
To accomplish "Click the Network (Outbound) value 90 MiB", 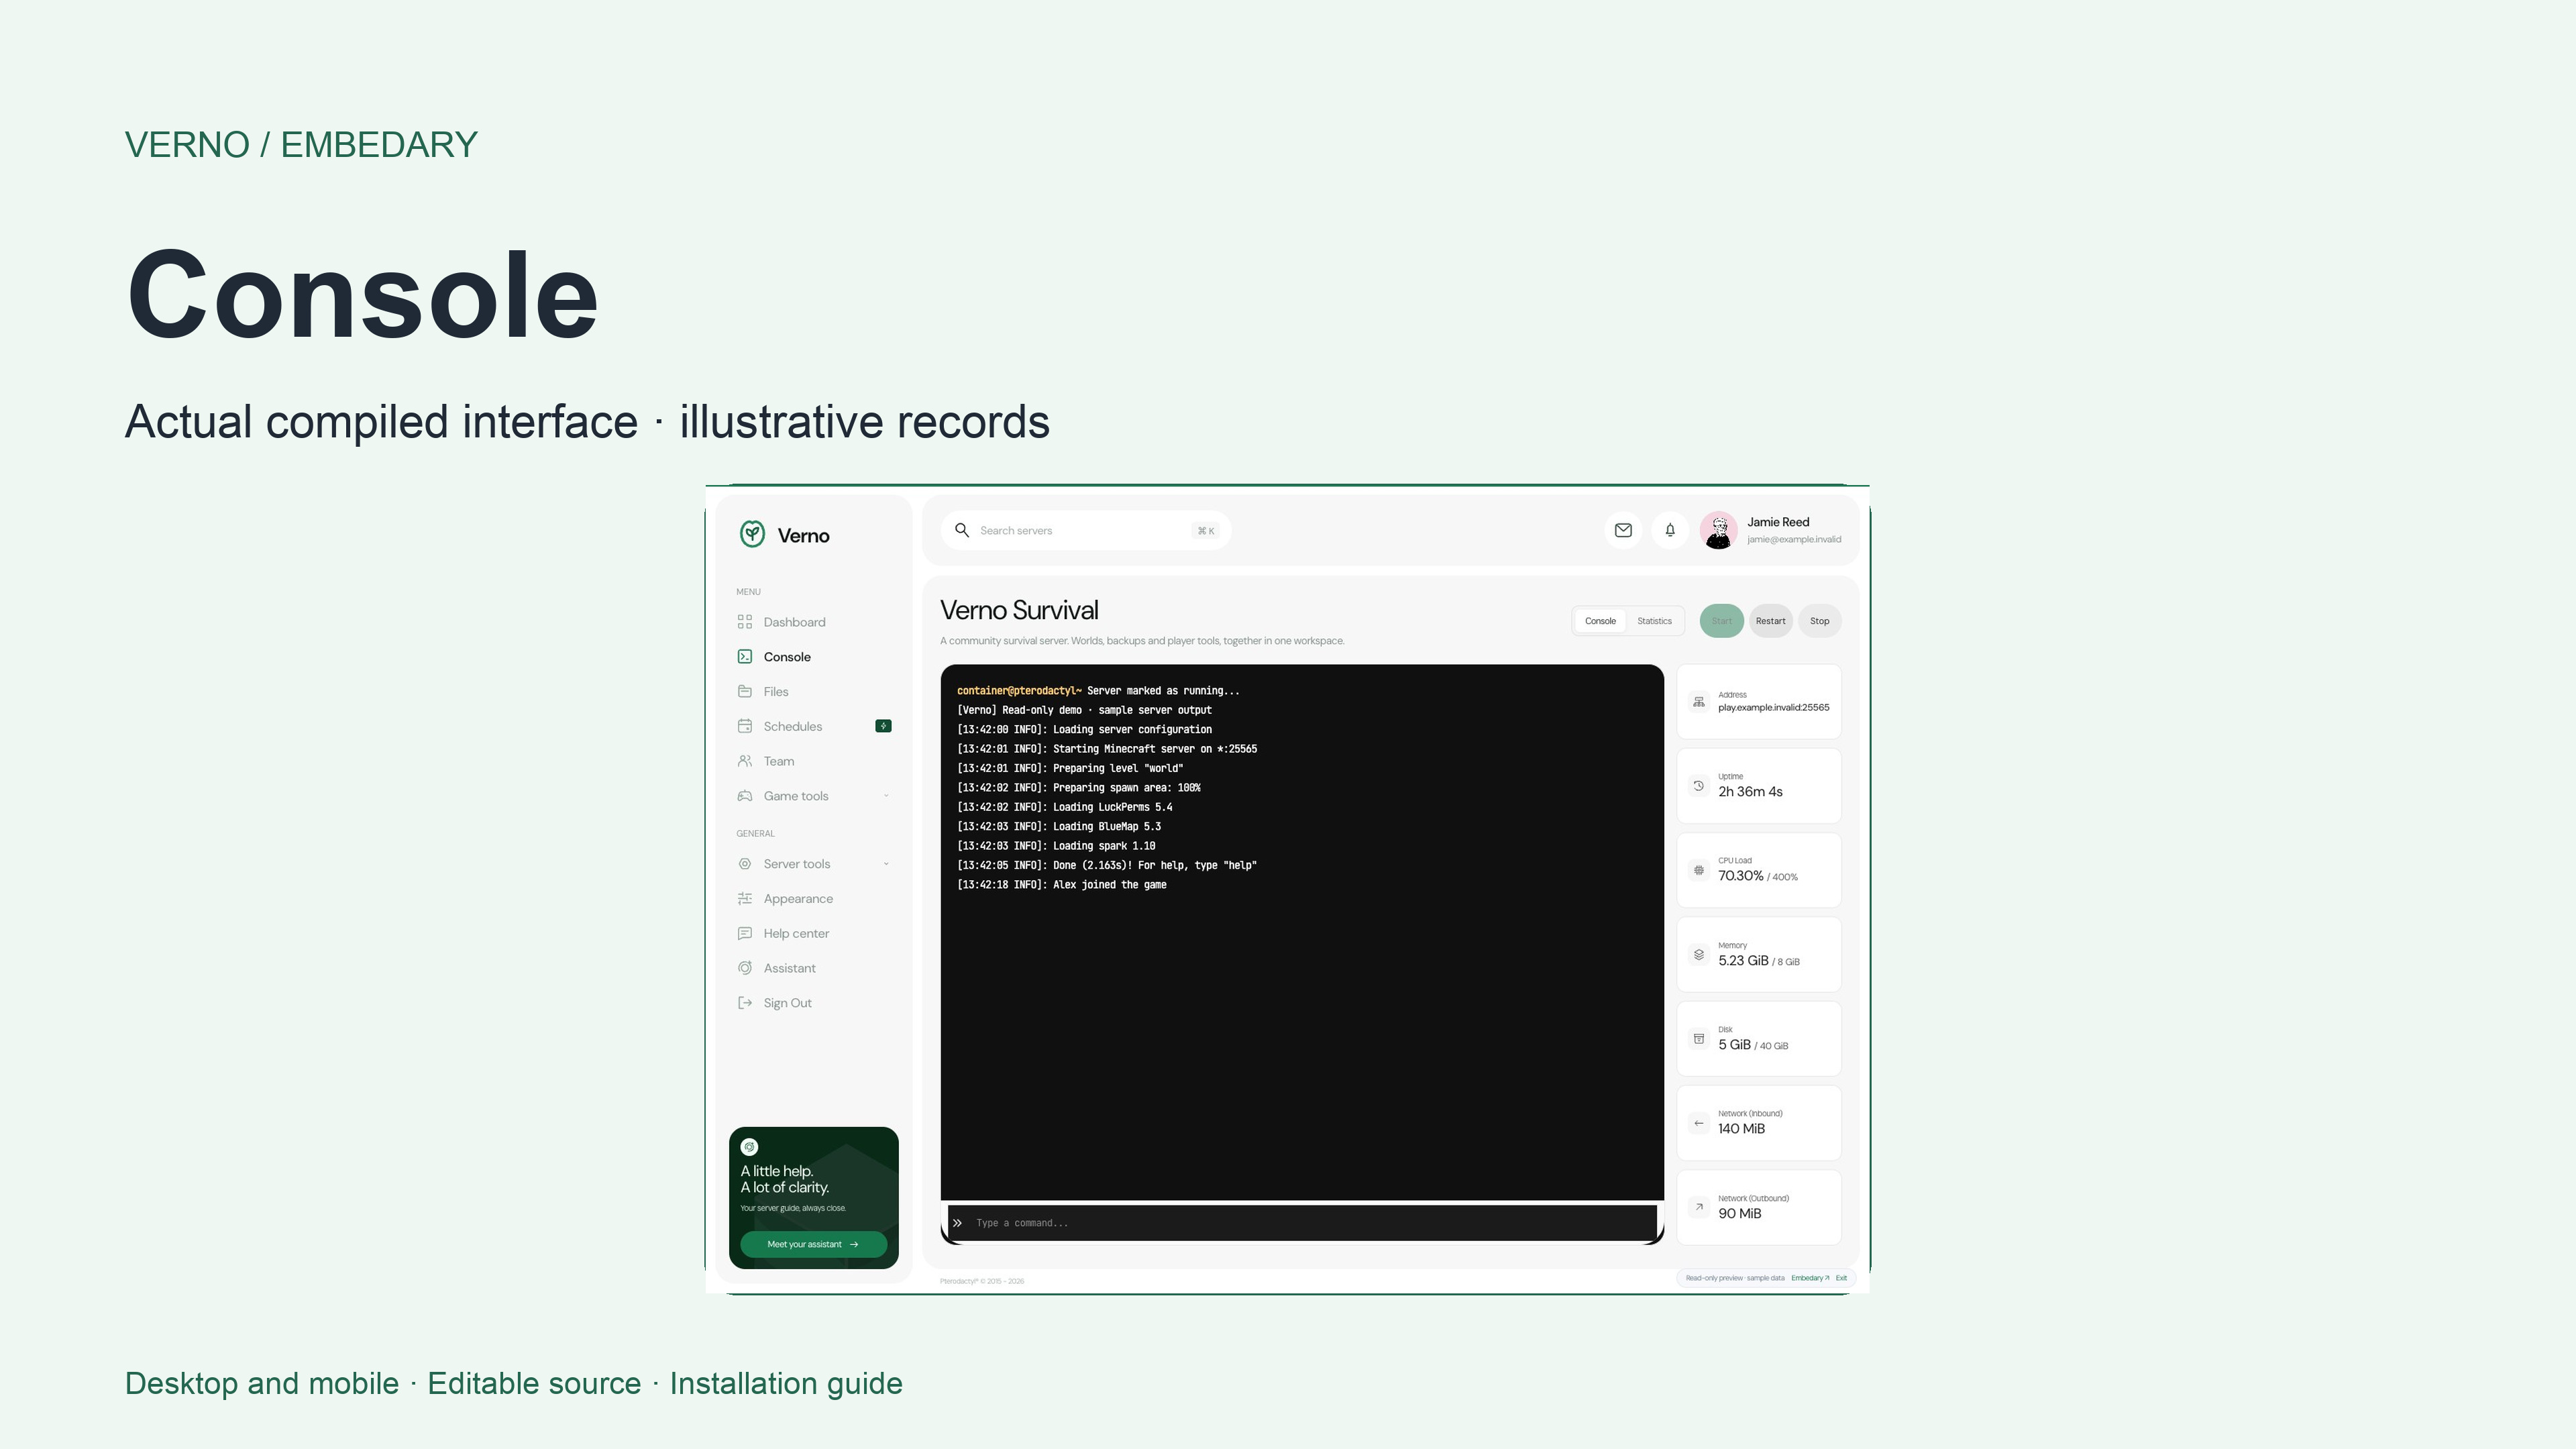I will click(1739, 1213).
